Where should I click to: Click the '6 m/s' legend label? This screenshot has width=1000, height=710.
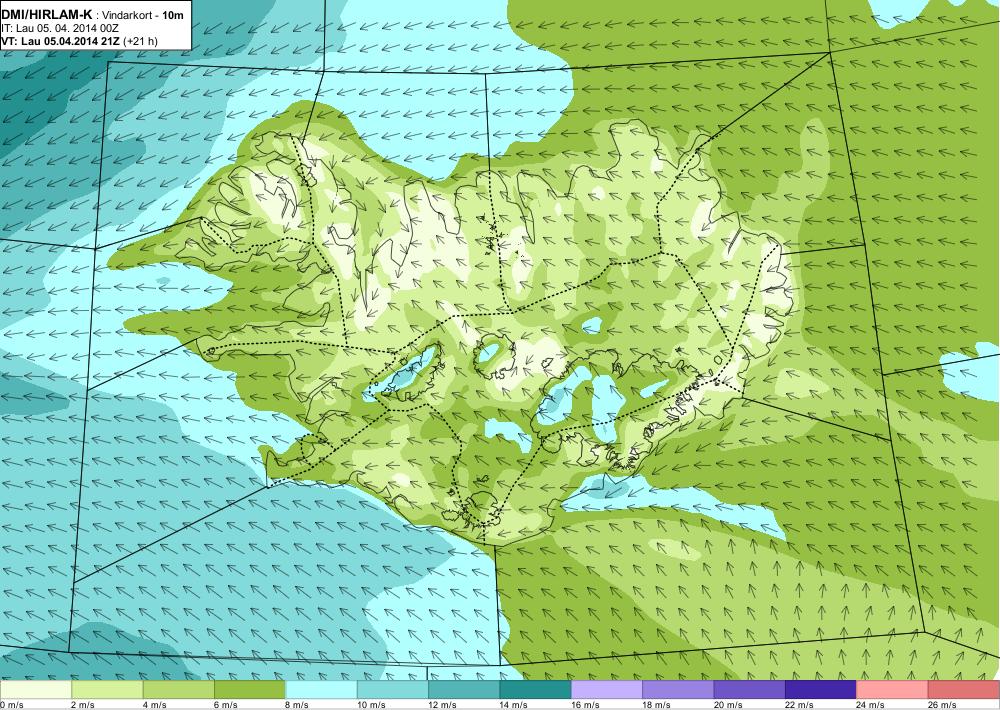226,705
